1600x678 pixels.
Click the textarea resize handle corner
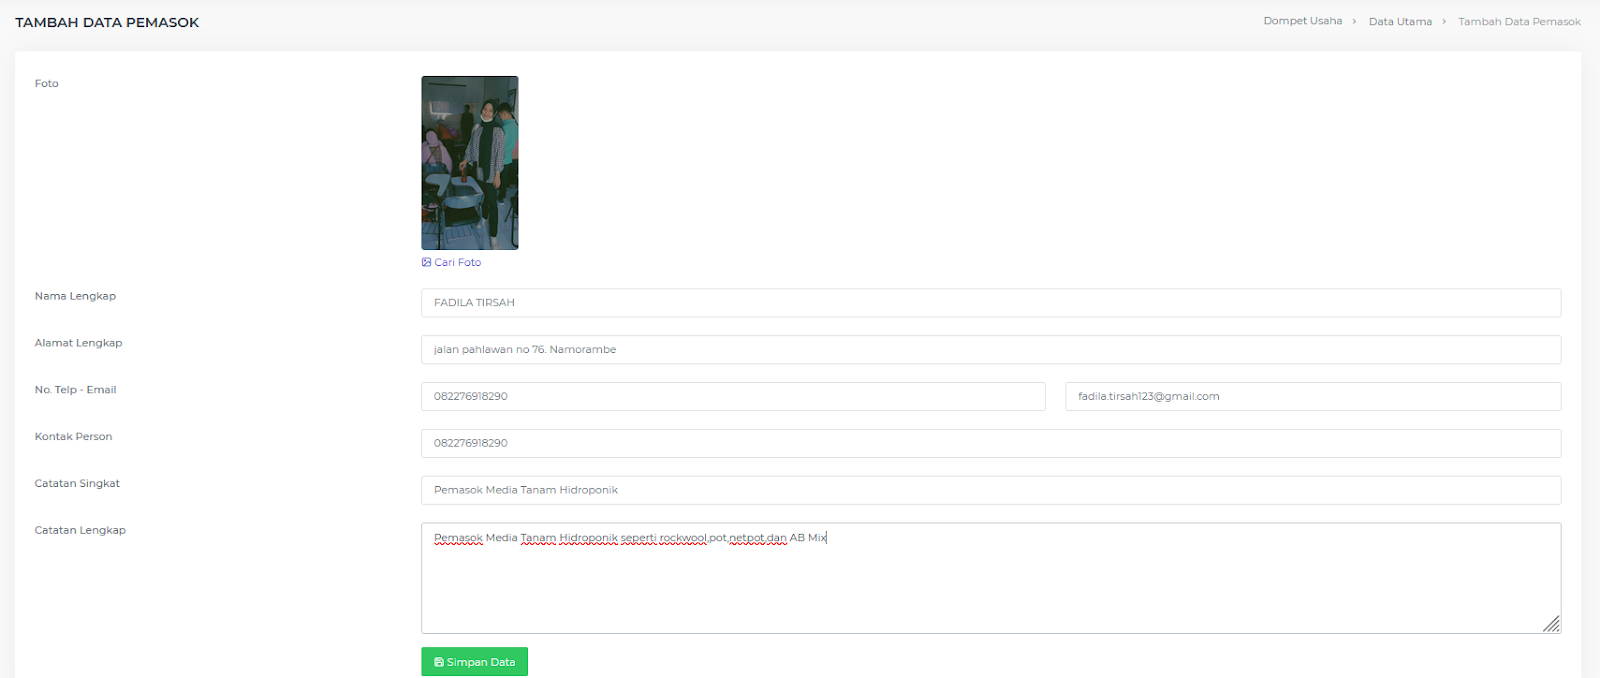[1551, 624]
